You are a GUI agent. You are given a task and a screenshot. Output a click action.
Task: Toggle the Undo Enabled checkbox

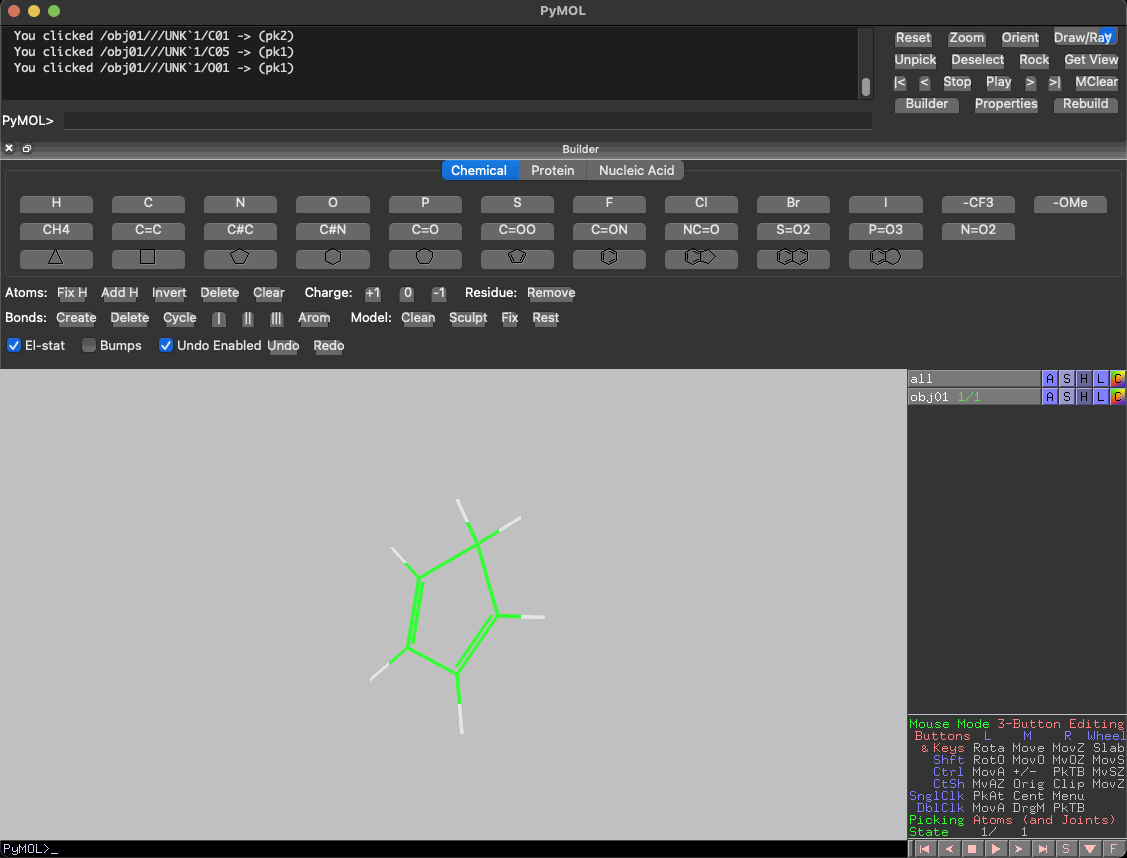pos(165,346)
